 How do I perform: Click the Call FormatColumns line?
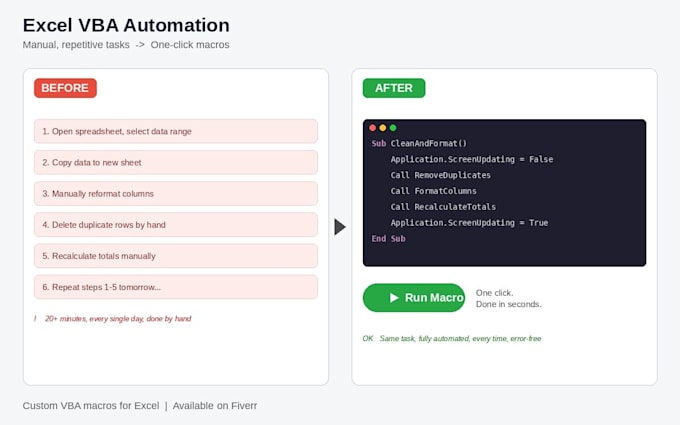(x=433, y=191)
